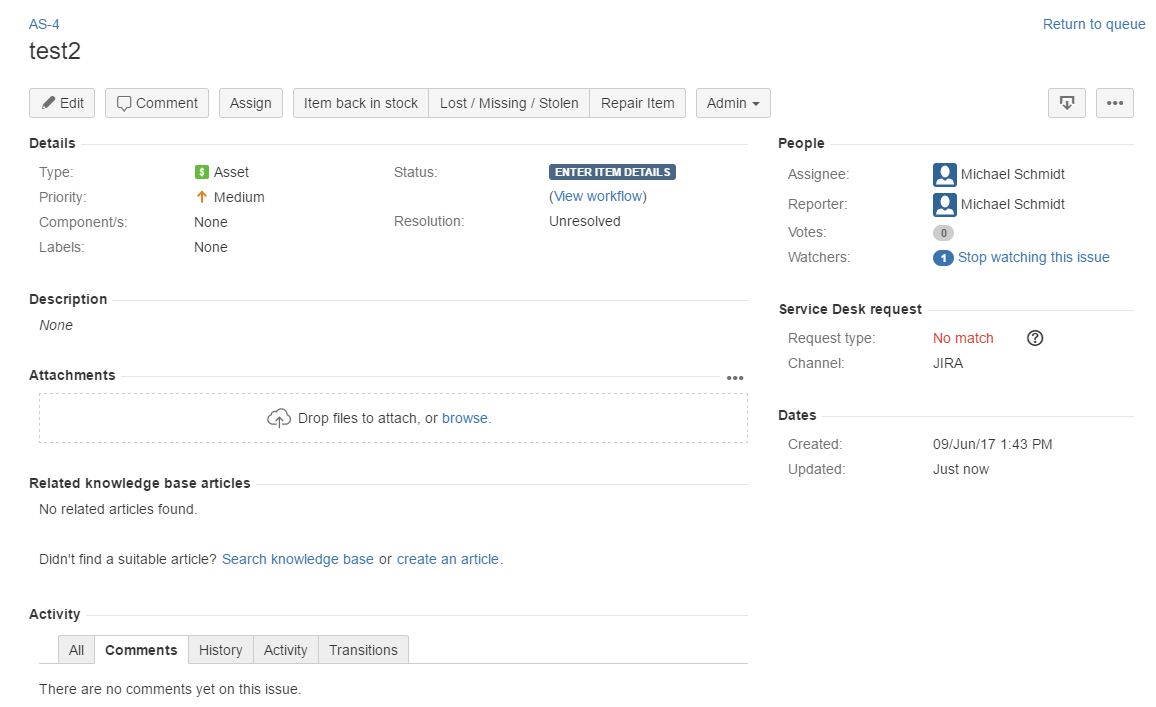Switch to the Transitions tab
Screen dimensions: 1156x707
(363, 650)
